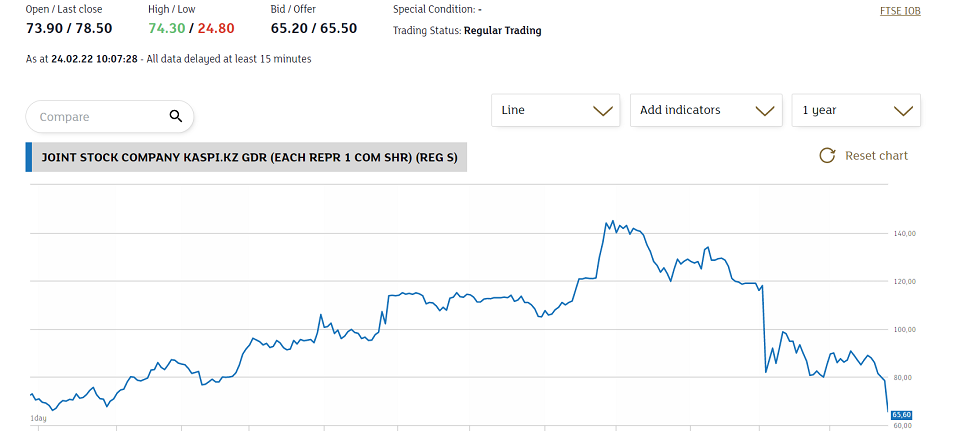Select the JOINT STOCK COMPANY KASPI.KZ GDR label
Viewport: 954px width, 431px height.
249,157
